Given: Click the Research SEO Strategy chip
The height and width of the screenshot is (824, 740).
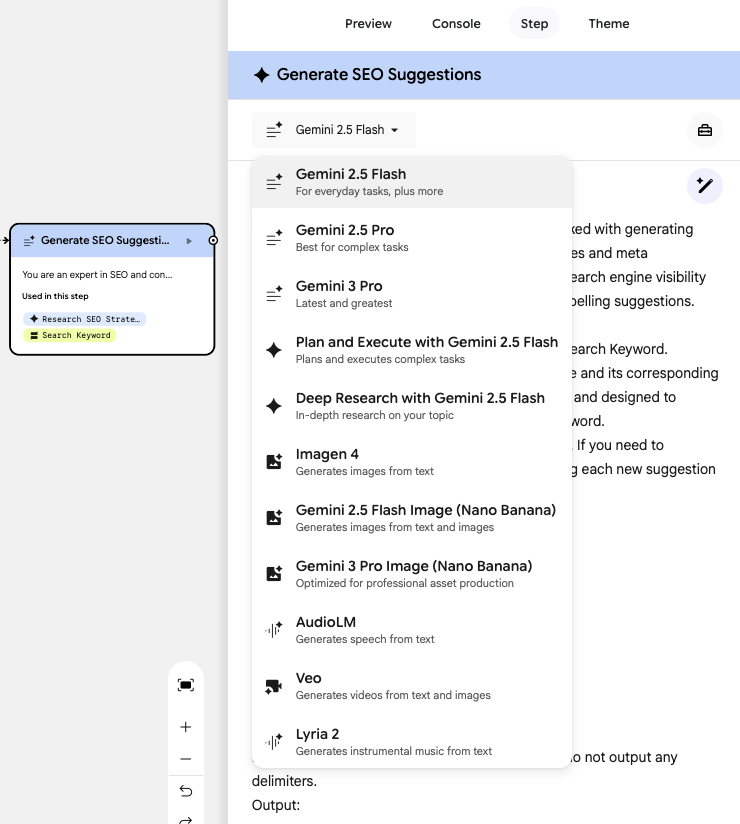Looking at the screenshot, I should [85, 319].
